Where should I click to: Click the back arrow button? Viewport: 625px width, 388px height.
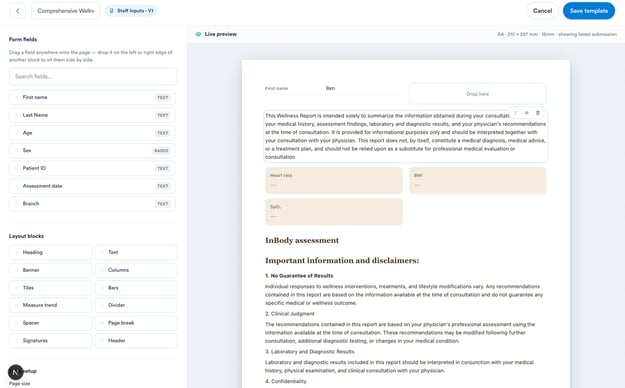coord(17,11)
